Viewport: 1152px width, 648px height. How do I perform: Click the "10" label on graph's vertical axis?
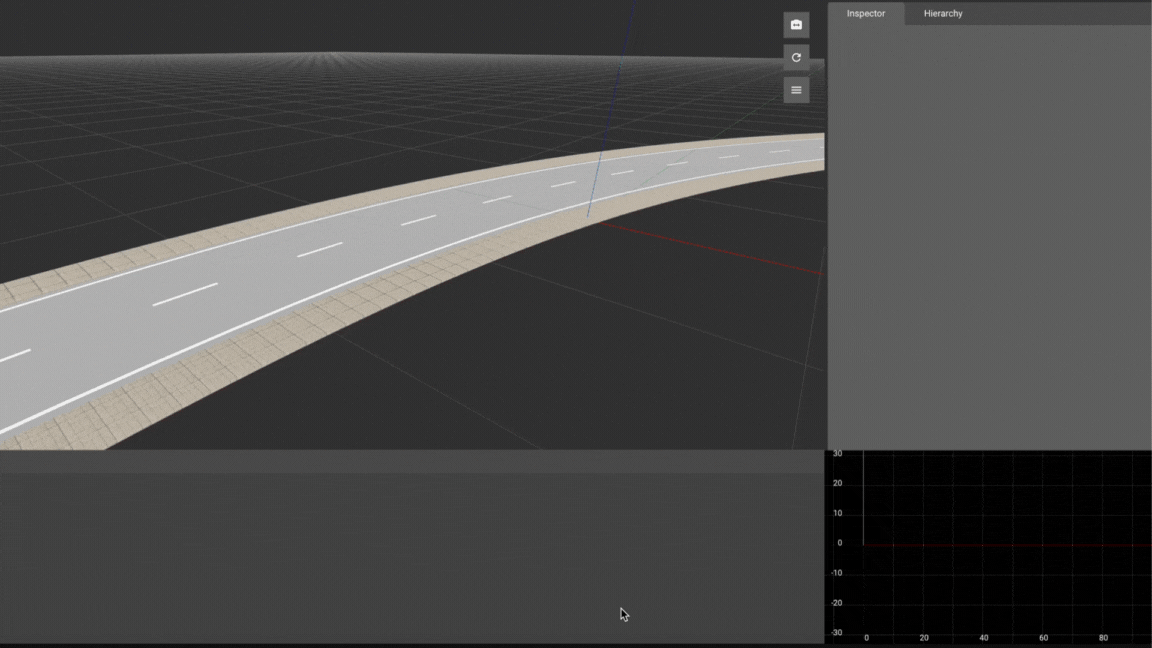click(x=838, y=513)
